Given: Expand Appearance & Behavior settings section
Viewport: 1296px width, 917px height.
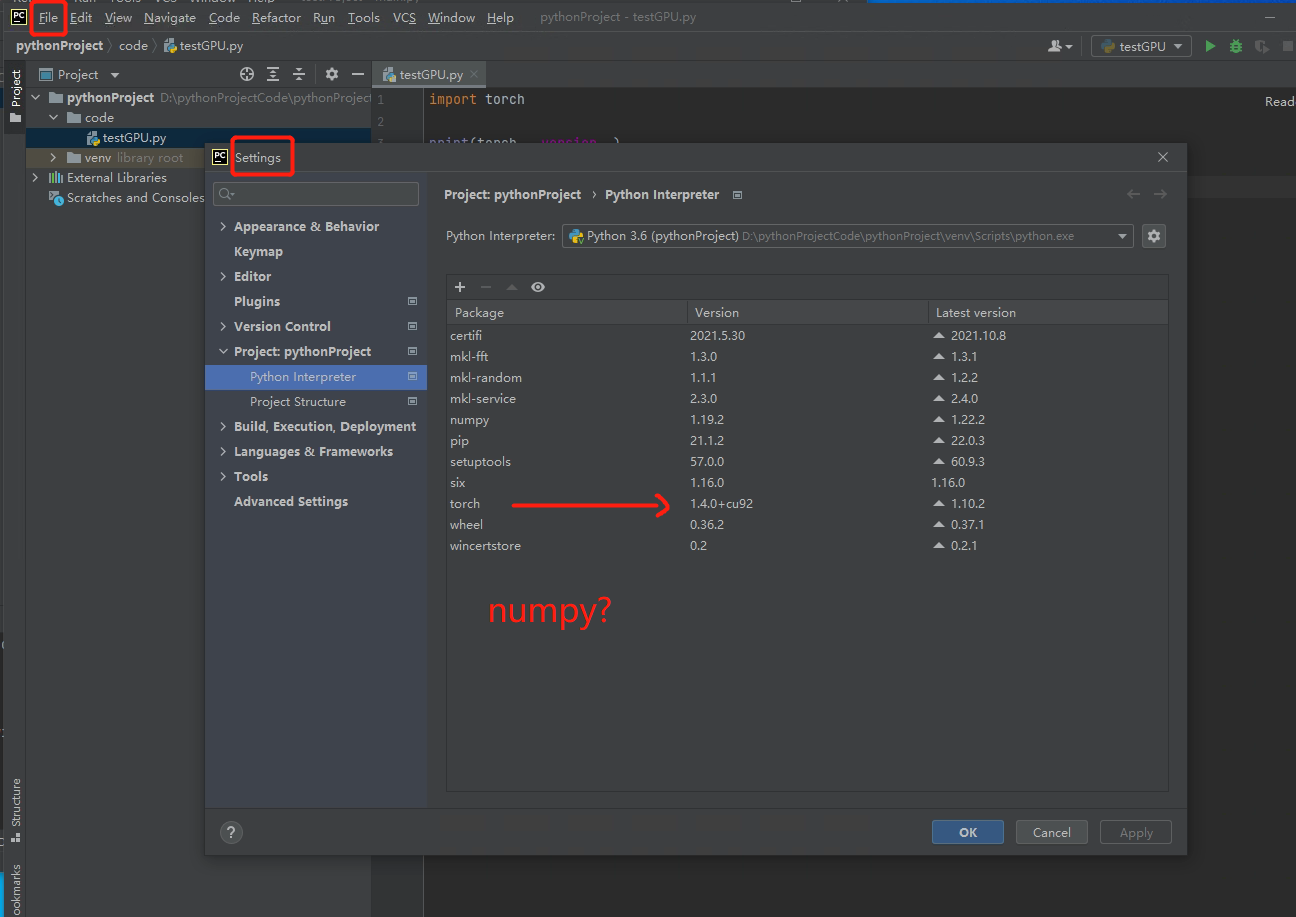Looking at the screenshot, I should point(223,227).
